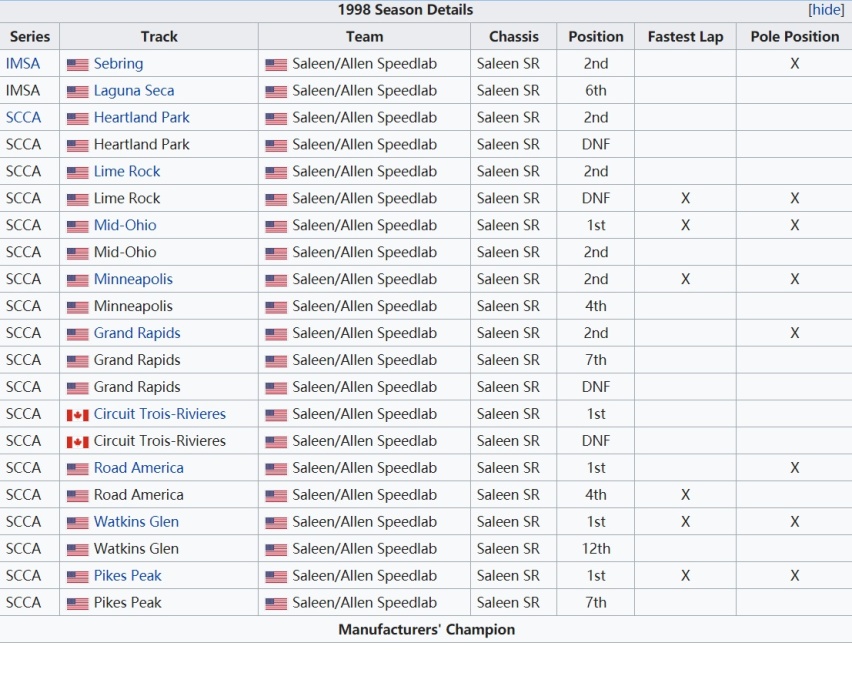This screenshot has height=673, width=852.
Task: Click the US flag beside the linked Road America
Action: (x=77, y=469)
